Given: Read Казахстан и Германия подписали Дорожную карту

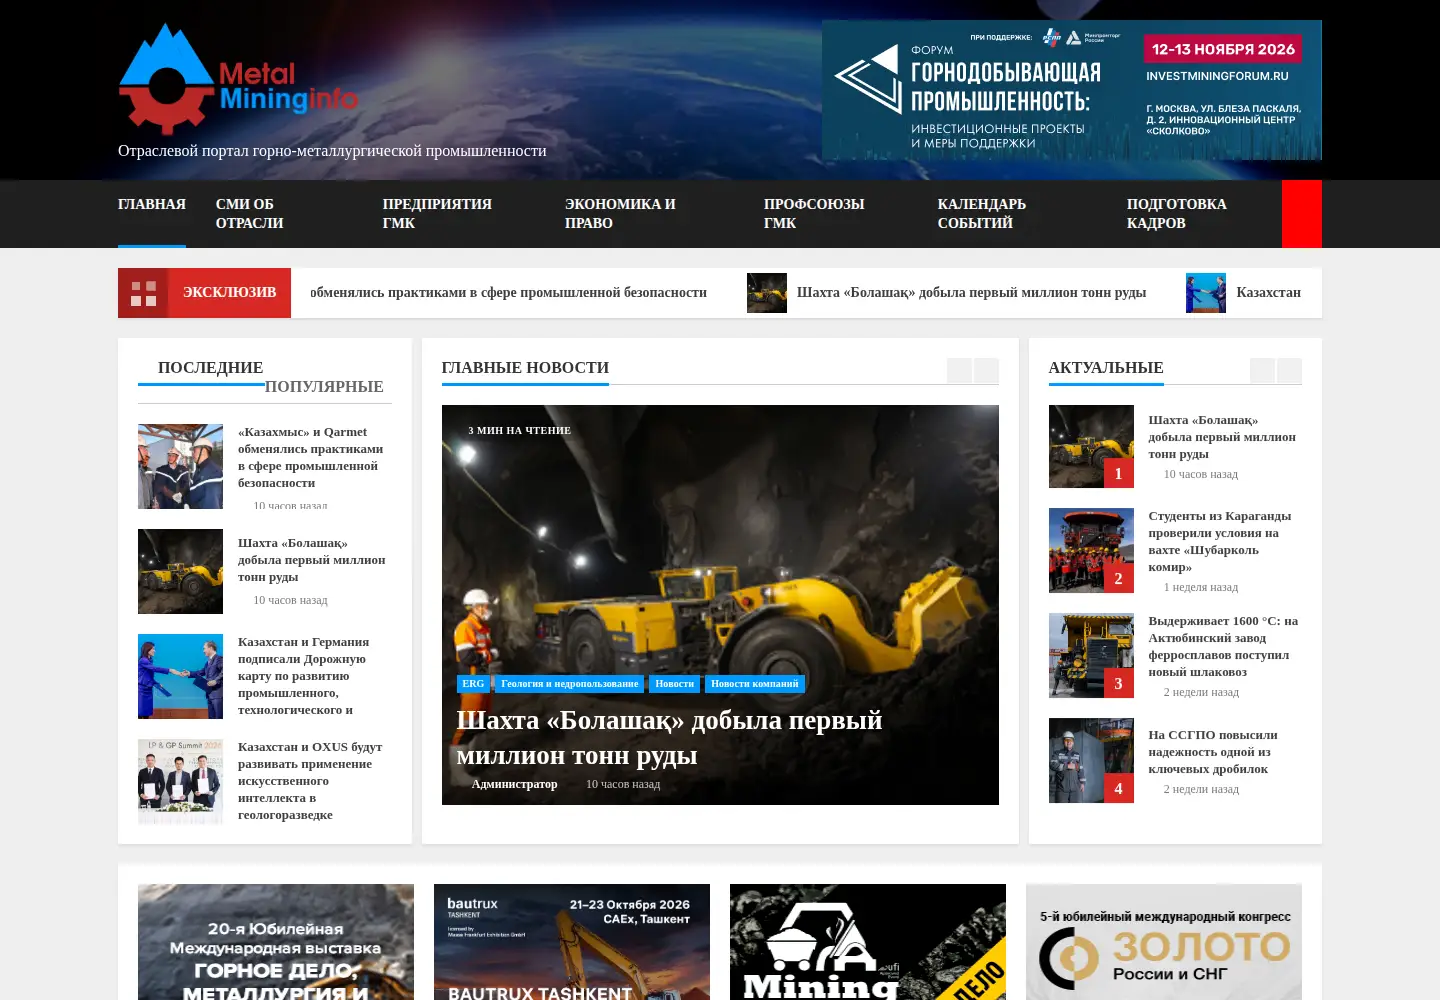Looking at the screenshot, I should click(304, 676).
